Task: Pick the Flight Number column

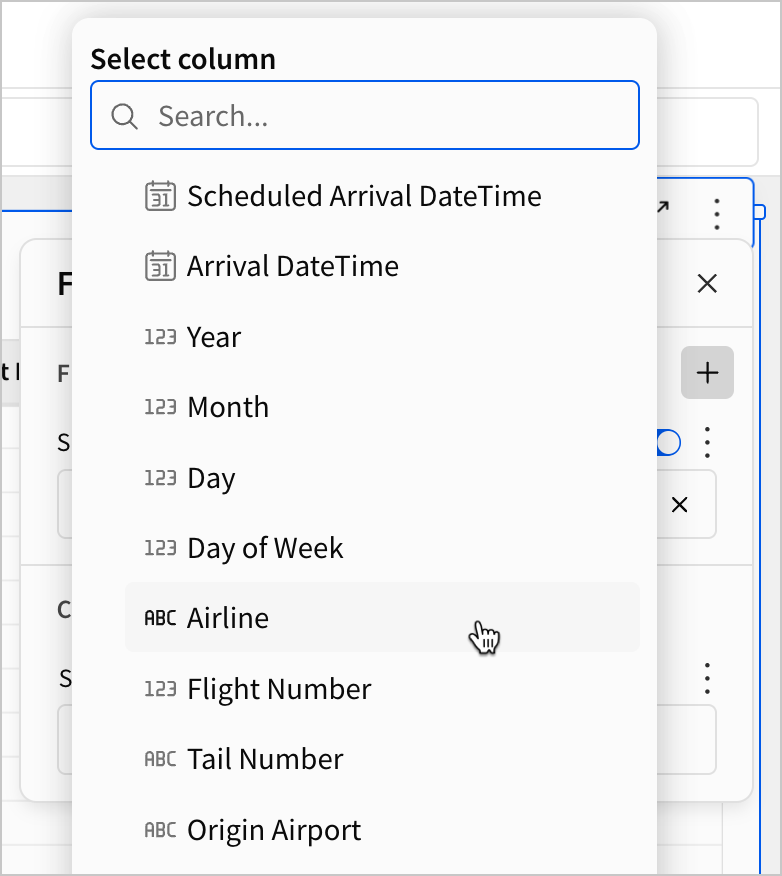Action: tap(279, 689)
